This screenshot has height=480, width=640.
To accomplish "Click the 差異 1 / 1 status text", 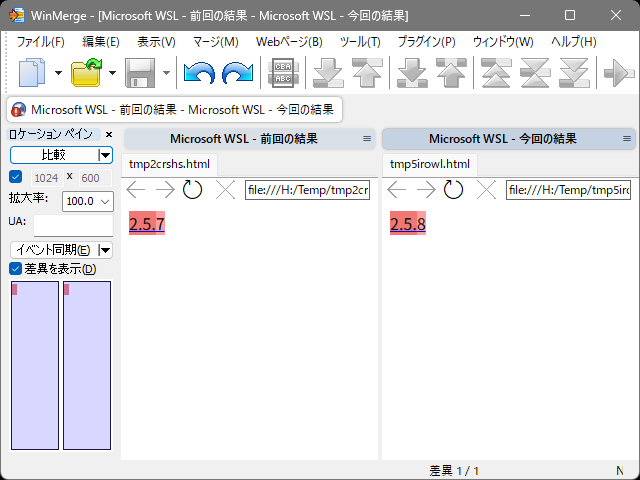I will (x=454, y=471).
